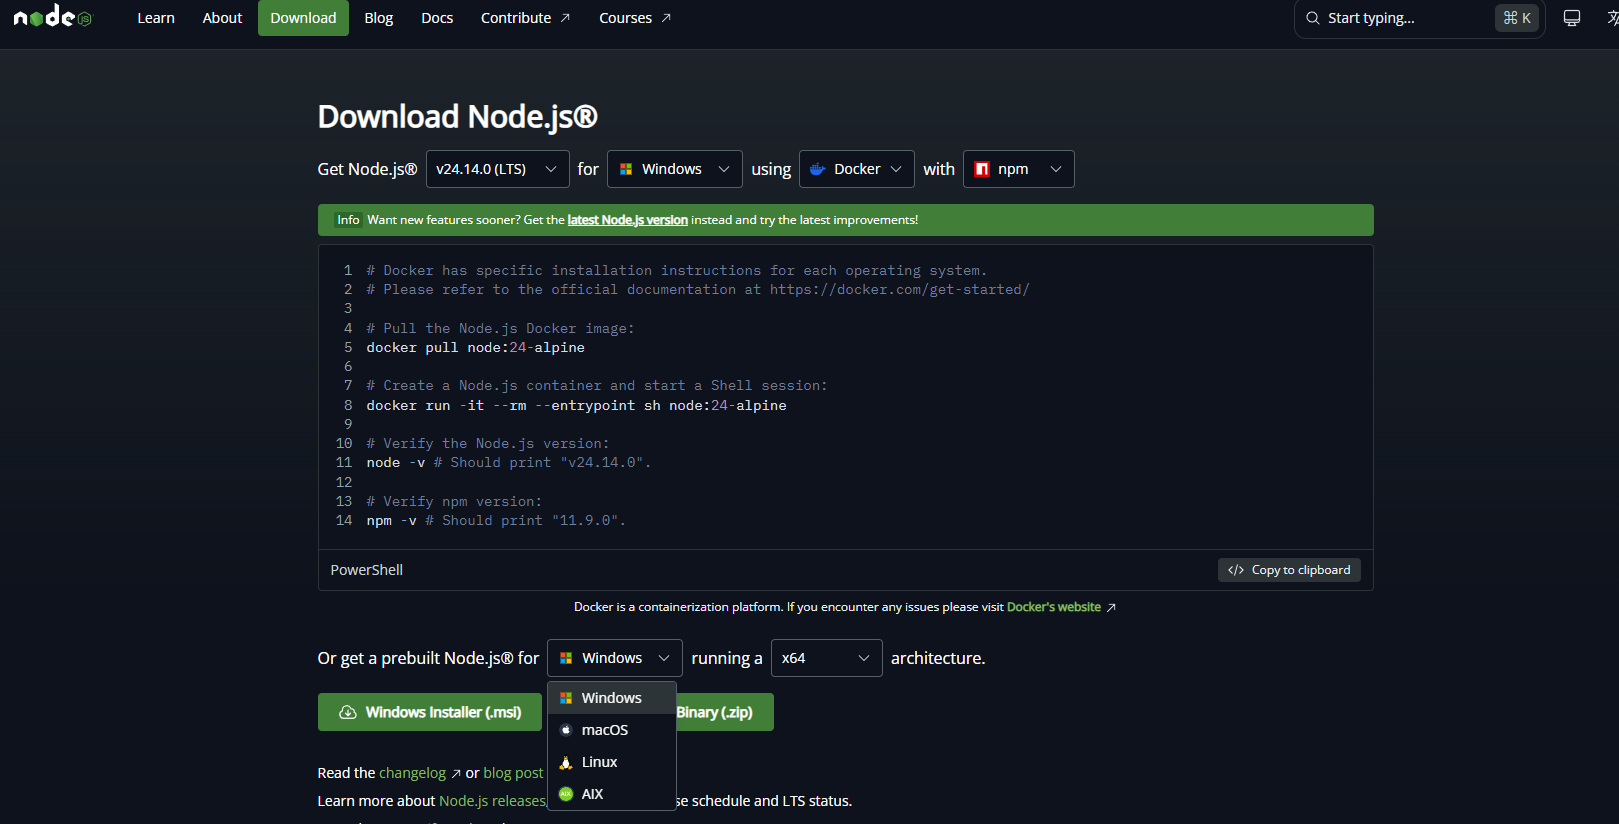
Task: Select AIX in the open dropdown list
Action: pyautogui.click(x=612, y=794)
